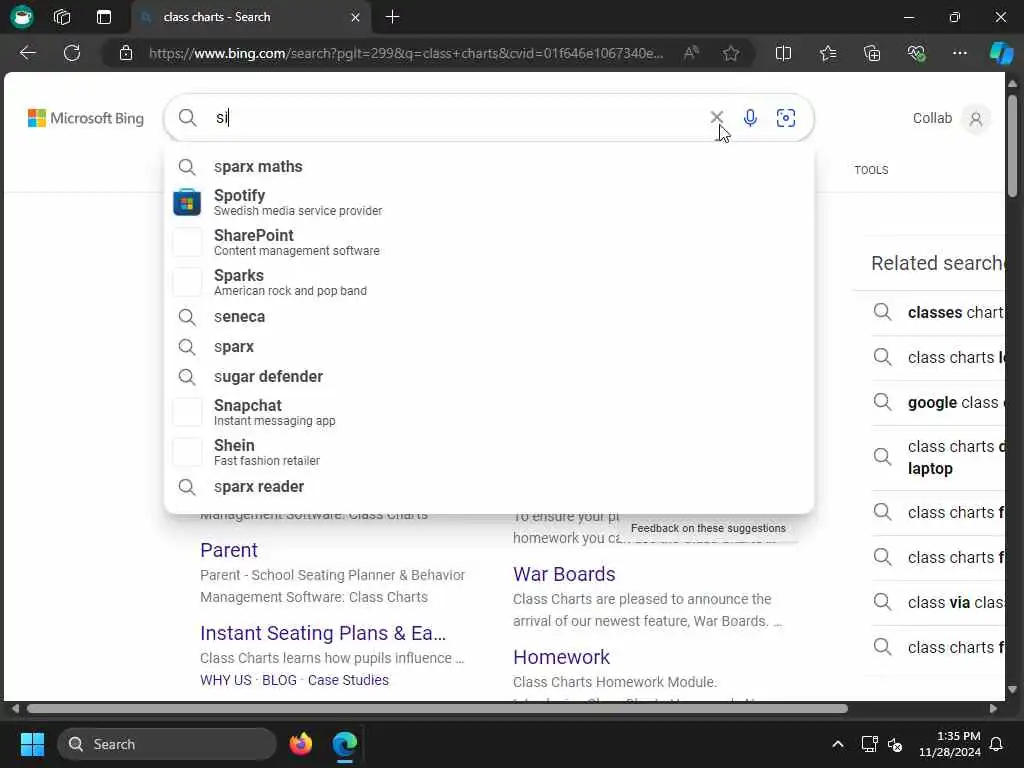Open Settings and more ellipsis menu
Image resolution: width=1024 pixels, height=768 pixels.
tap(959, 53)
